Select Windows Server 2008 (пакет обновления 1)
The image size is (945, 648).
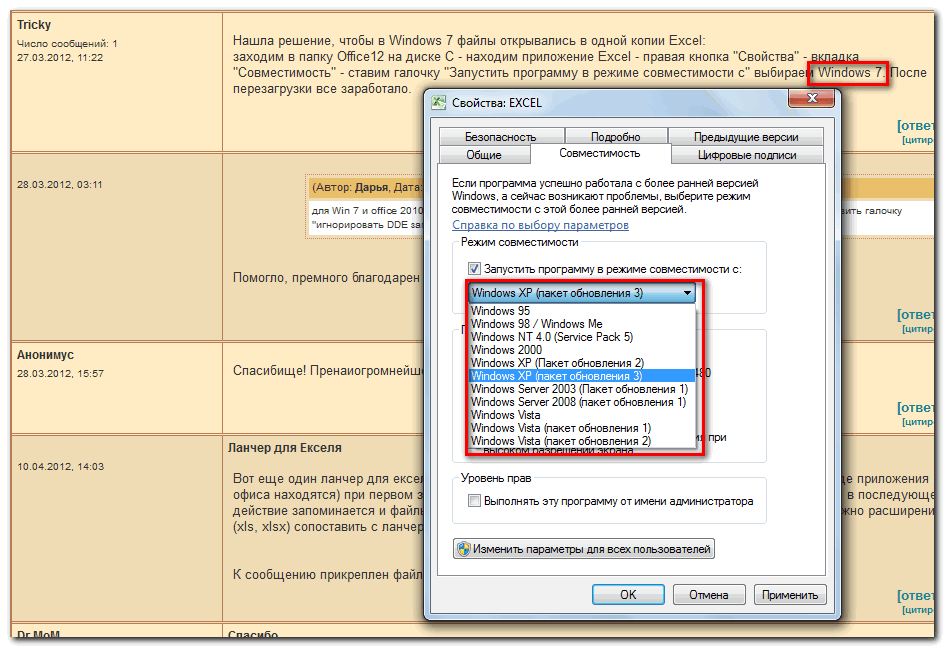tap(582, 402)
